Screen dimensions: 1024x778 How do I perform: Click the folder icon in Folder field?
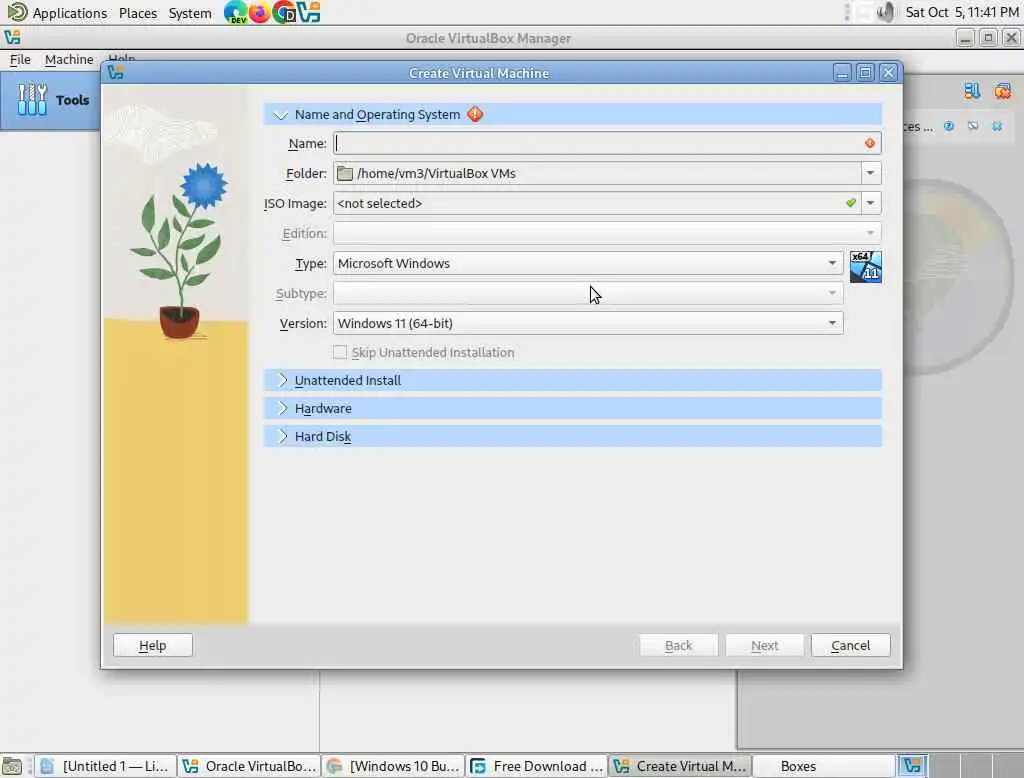pos(345,173)
